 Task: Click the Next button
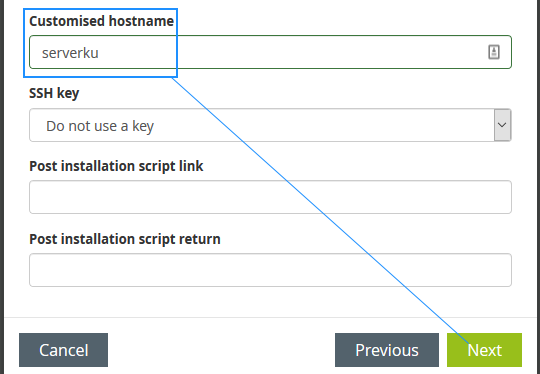click(484, 350)
